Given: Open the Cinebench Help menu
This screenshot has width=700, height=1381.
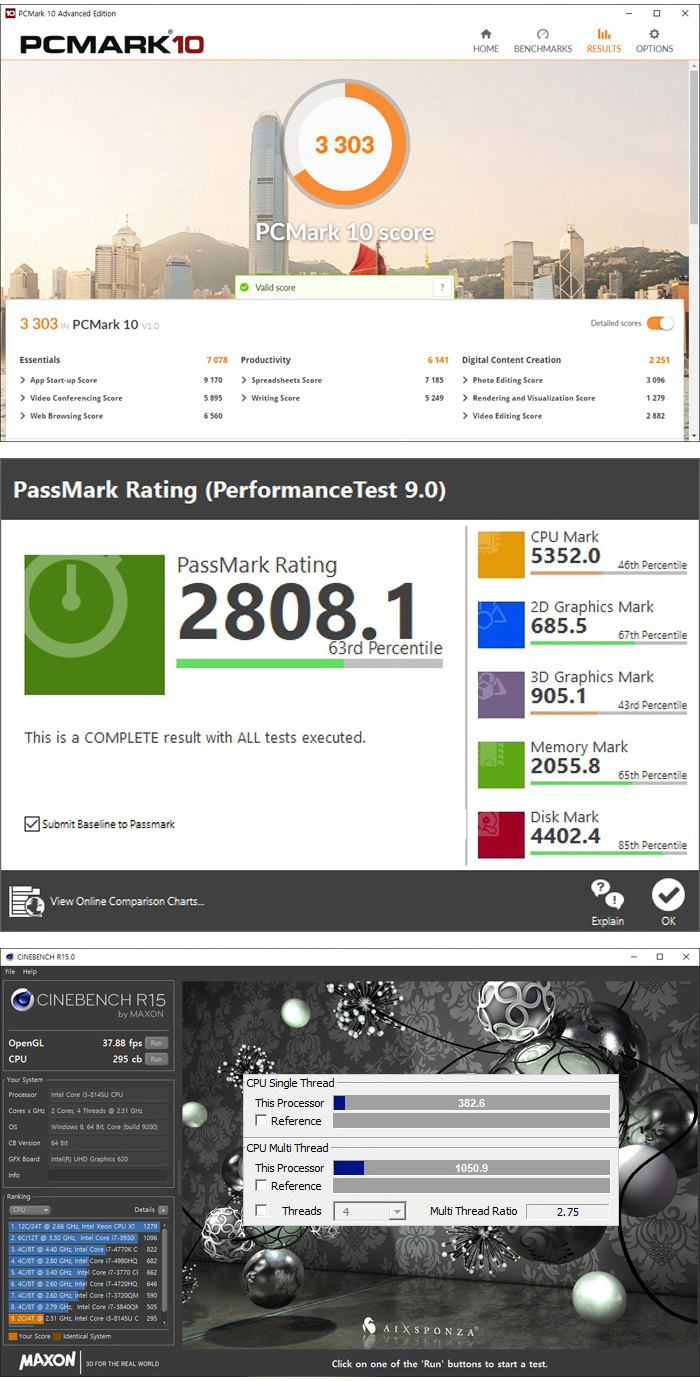Looking at the screenshot, I should 30,971.
